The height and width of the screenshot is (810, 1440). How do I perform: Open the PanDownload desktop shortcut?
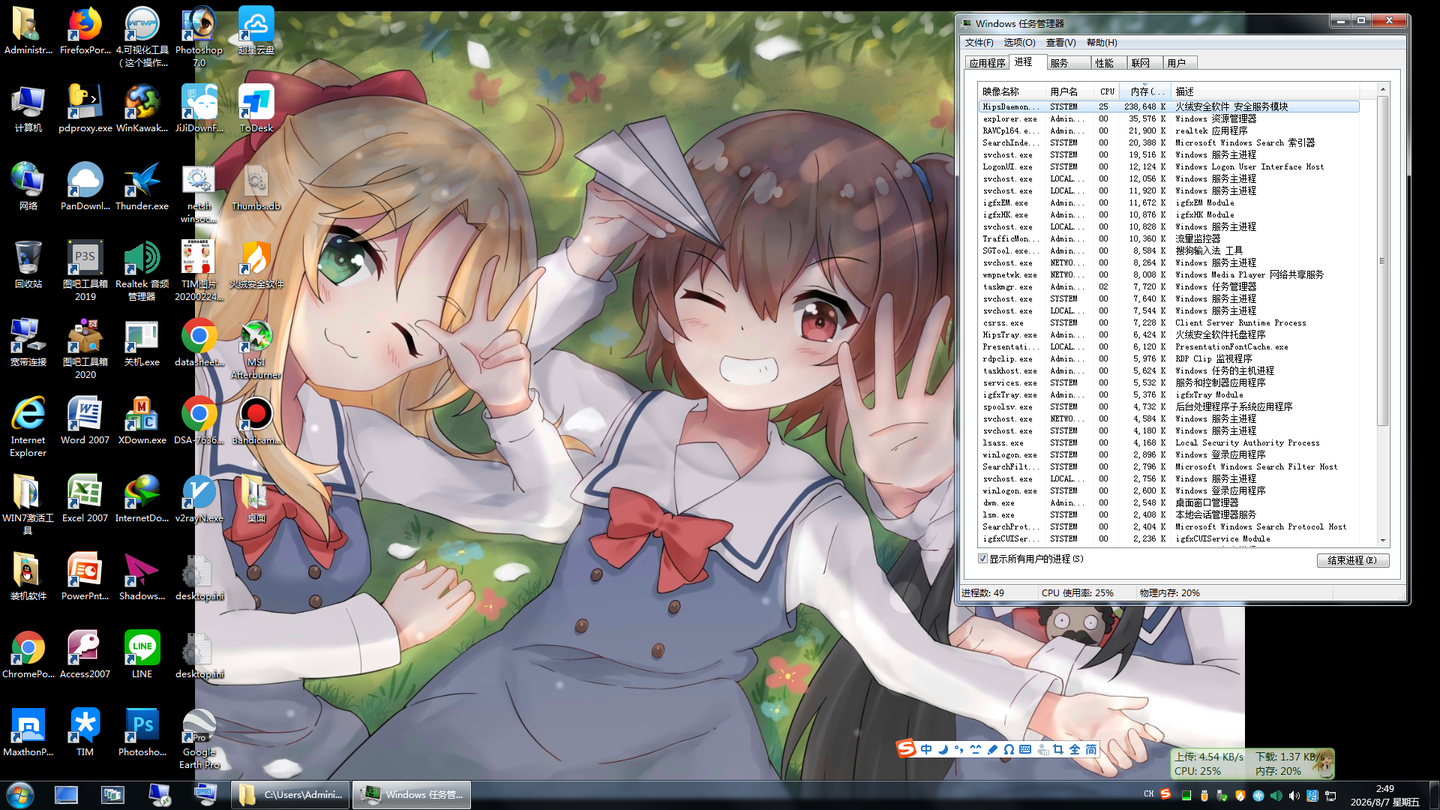85,188
